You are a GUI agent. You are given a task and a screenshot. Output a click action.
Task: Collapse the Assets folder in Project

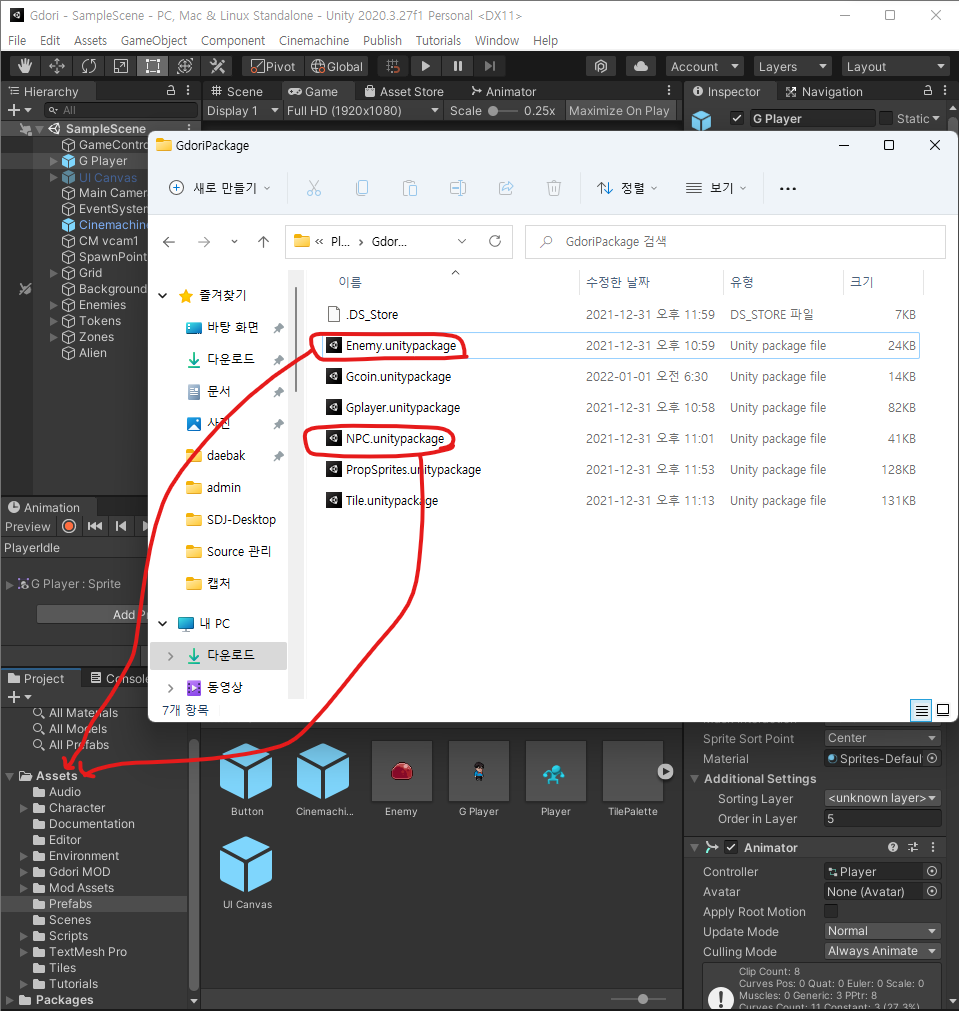(10, 776)
